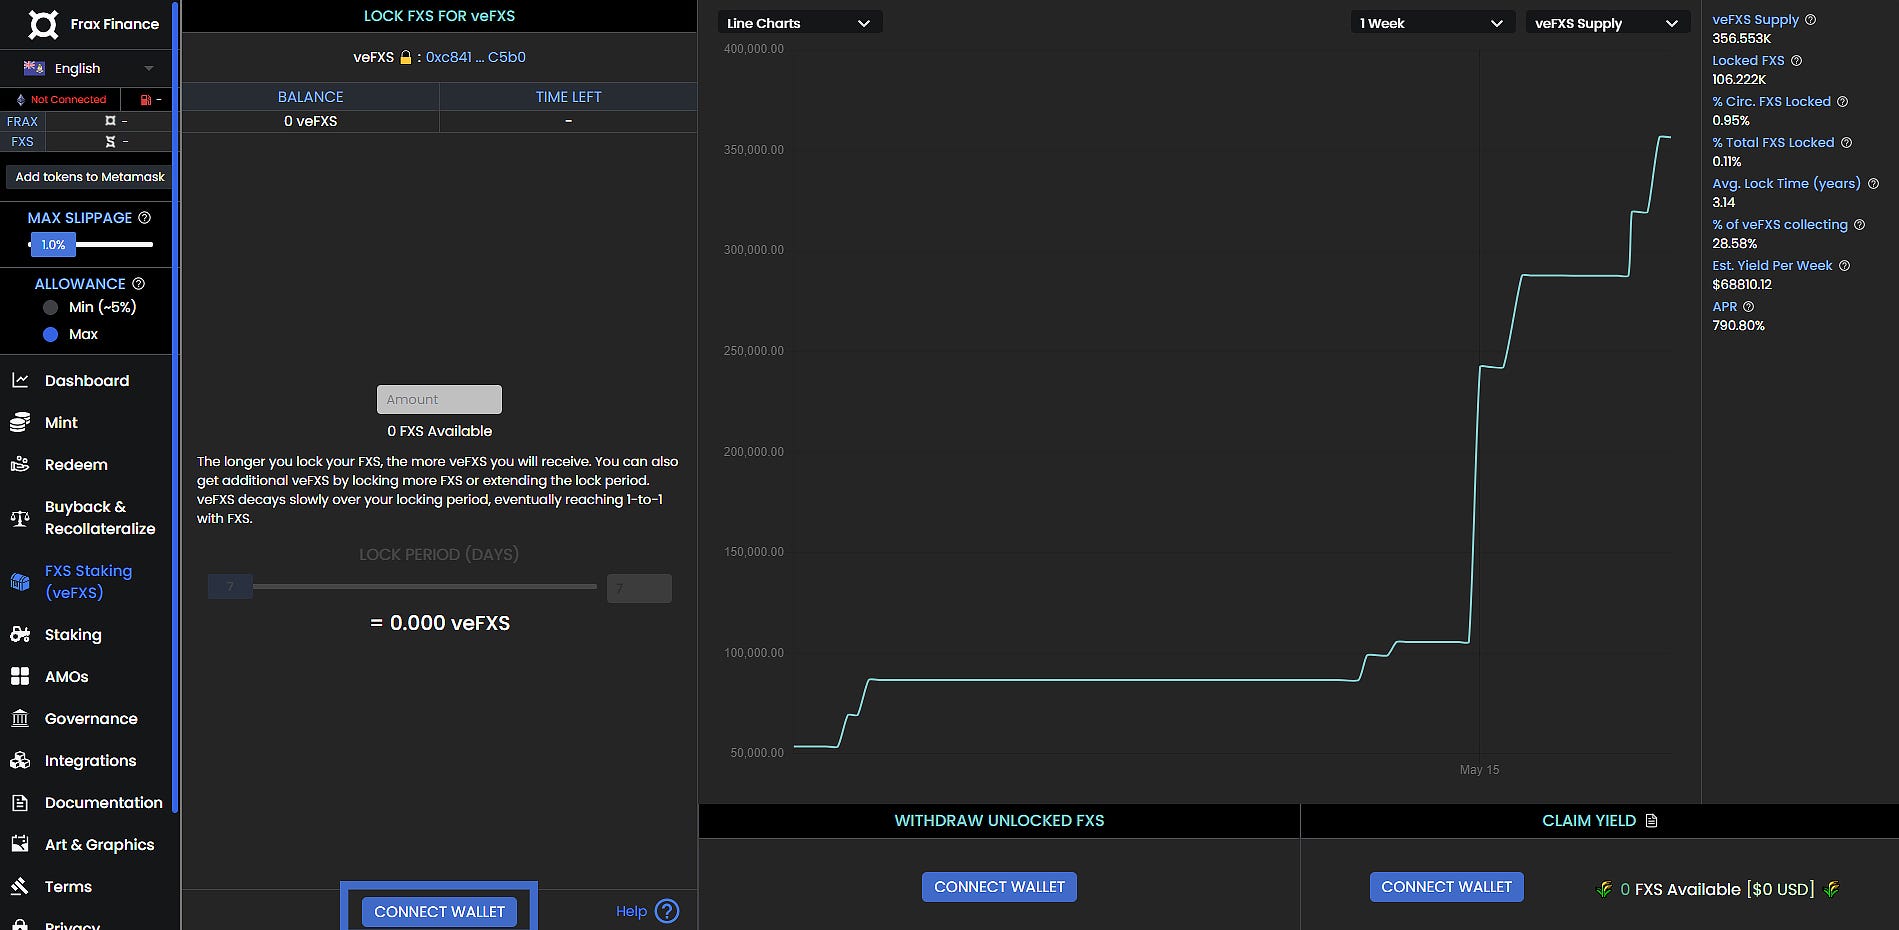Open the Max Slippage help icon
This screenshot has height=930, width=1899.
coord(144,218)
